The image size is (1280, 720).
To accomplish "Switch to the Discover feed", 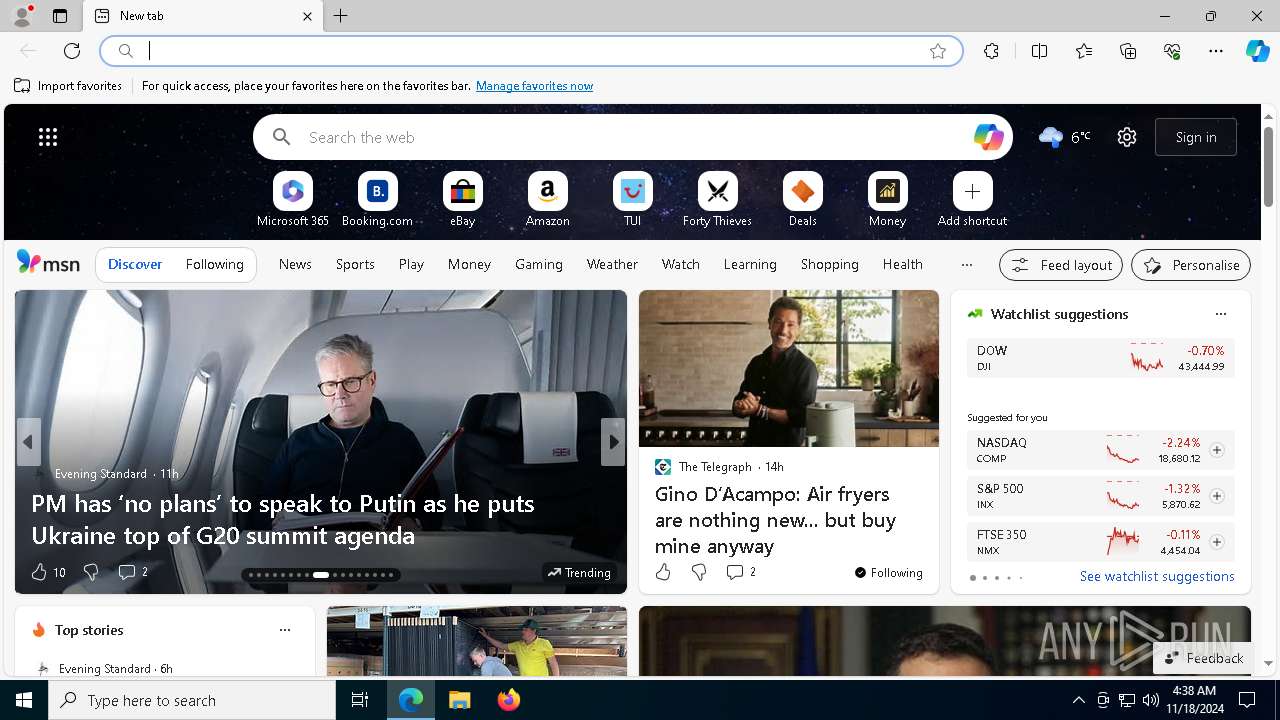I will tap(135, 264).
